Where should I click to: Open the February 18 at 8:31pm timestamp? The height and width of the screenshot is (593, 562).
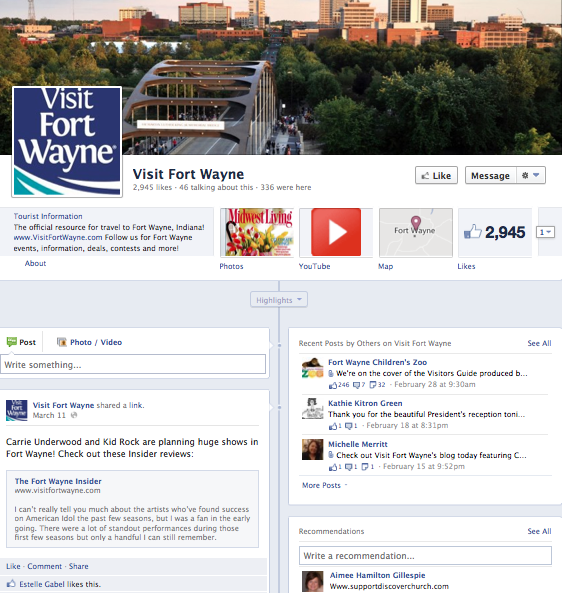pos(407,425)
